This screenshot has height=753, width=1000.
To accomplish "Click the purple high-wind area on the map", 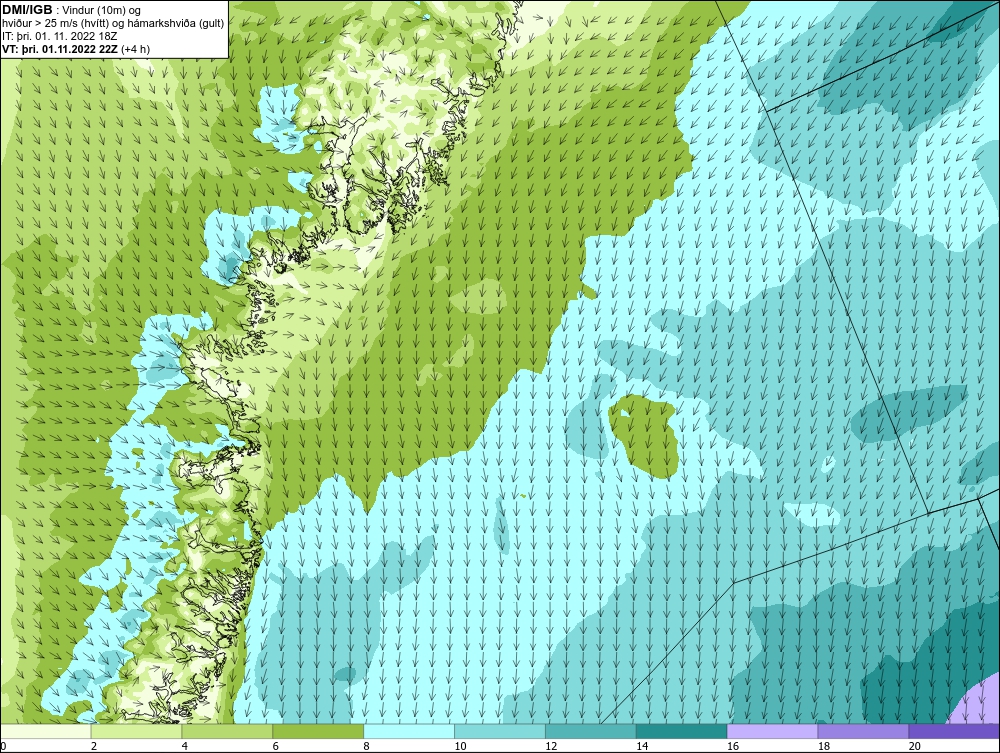I will pyautogui.click(x=976, y=706).
